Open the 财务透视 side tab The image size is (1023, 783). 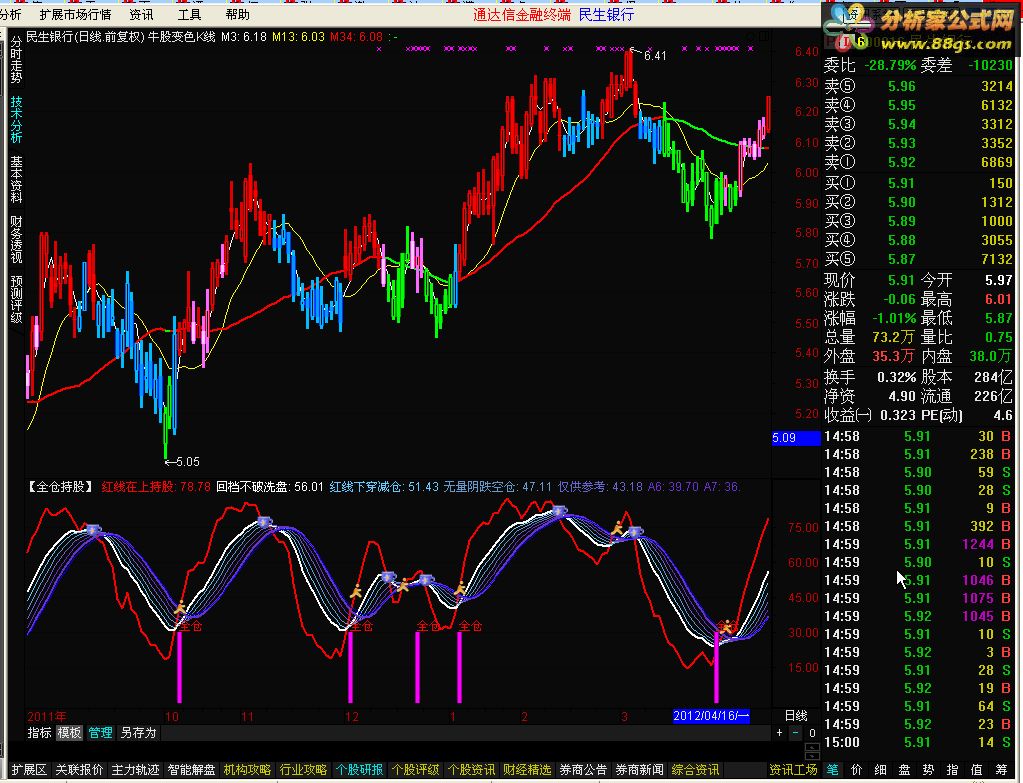(x=16, y=239)
